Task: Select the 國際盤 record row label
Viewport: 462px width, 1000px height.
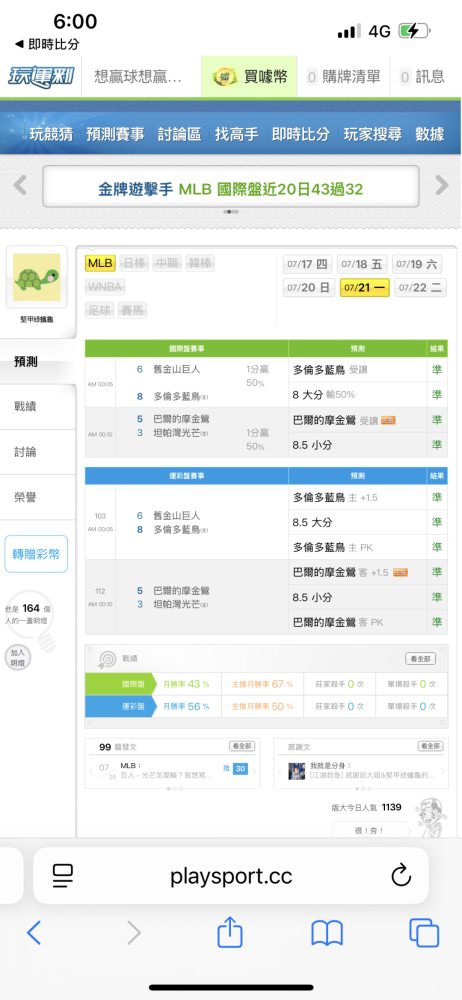Action: [120, 684]
